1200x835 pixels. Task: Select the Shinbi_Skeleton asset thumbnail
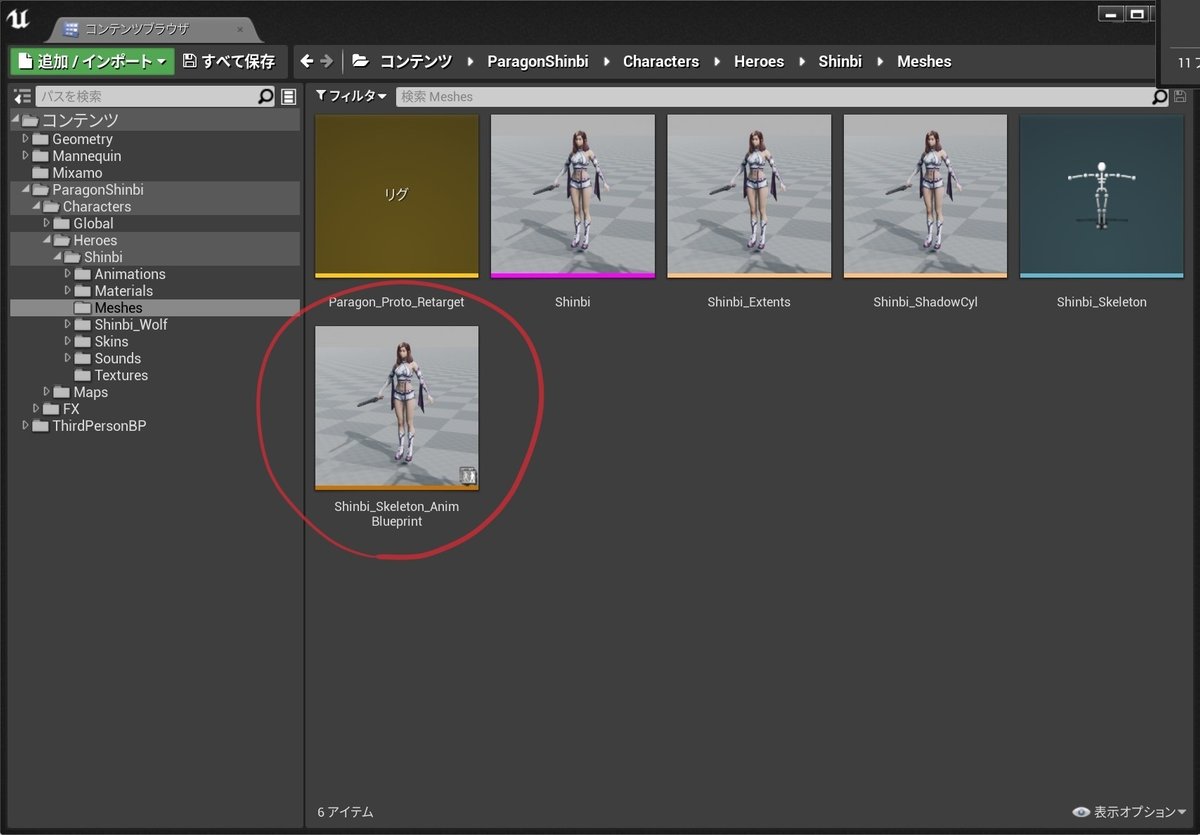[x=1100, y=194]
